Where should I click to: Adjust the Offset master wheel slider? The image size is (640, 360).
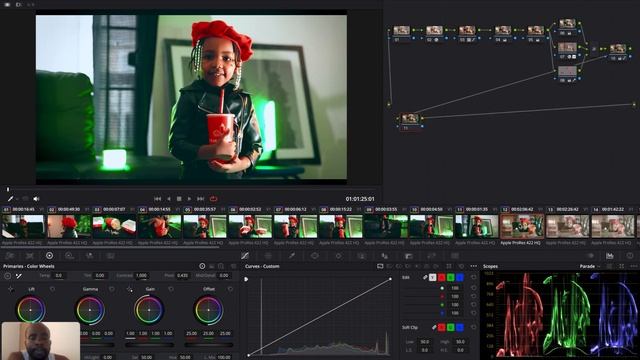tap(208, 345)
